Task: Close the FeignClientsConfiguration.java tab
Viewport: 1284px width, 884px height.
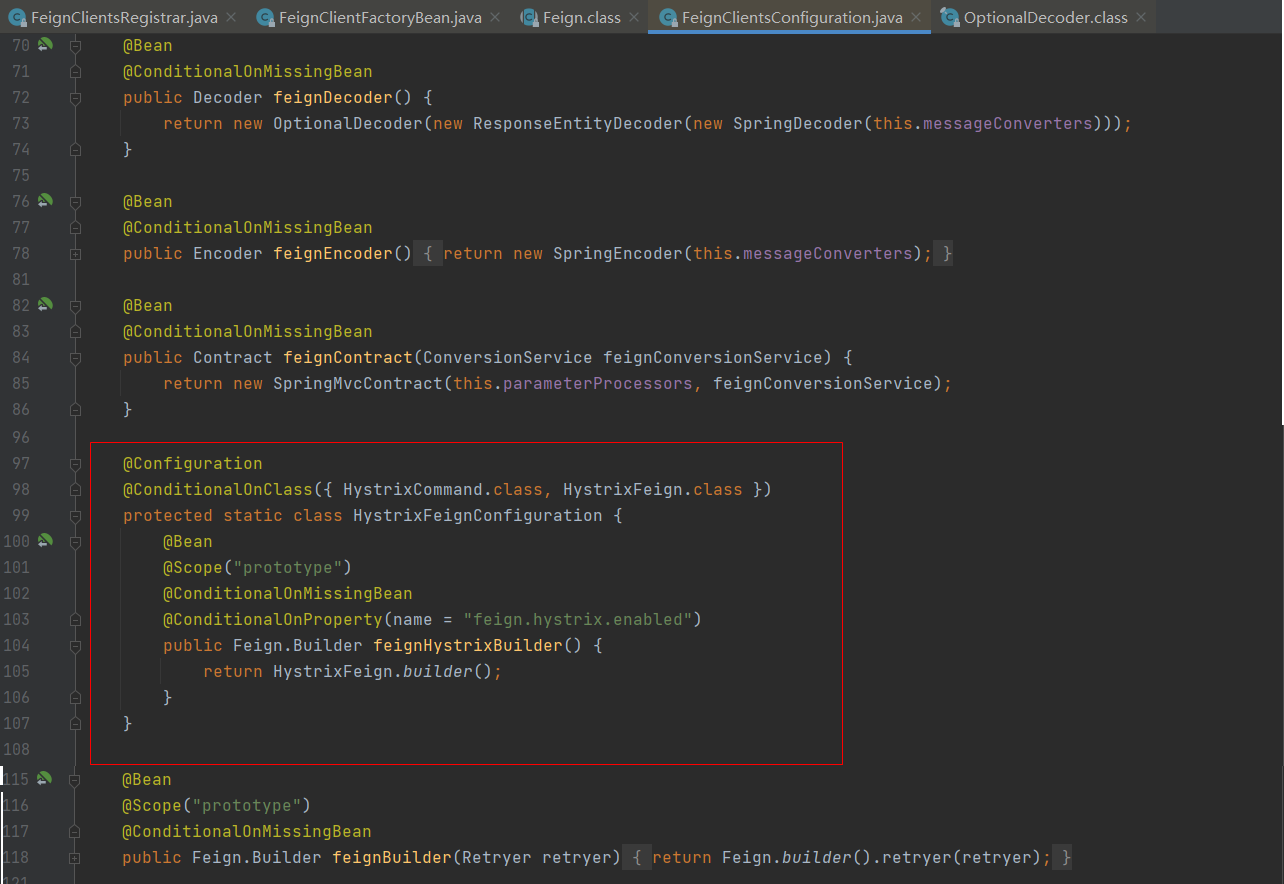Action: pos(916,18)
